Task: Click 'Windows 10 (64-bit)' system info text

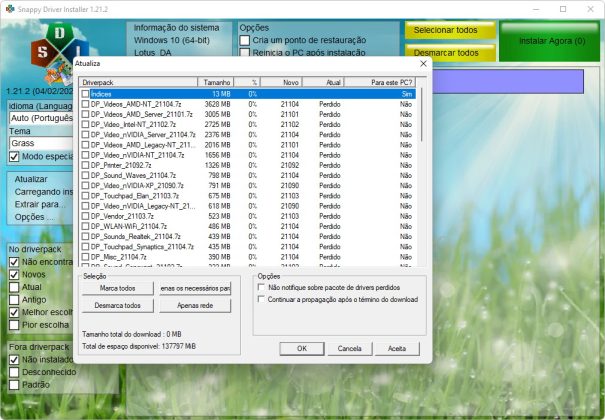Action: [172, 40]
